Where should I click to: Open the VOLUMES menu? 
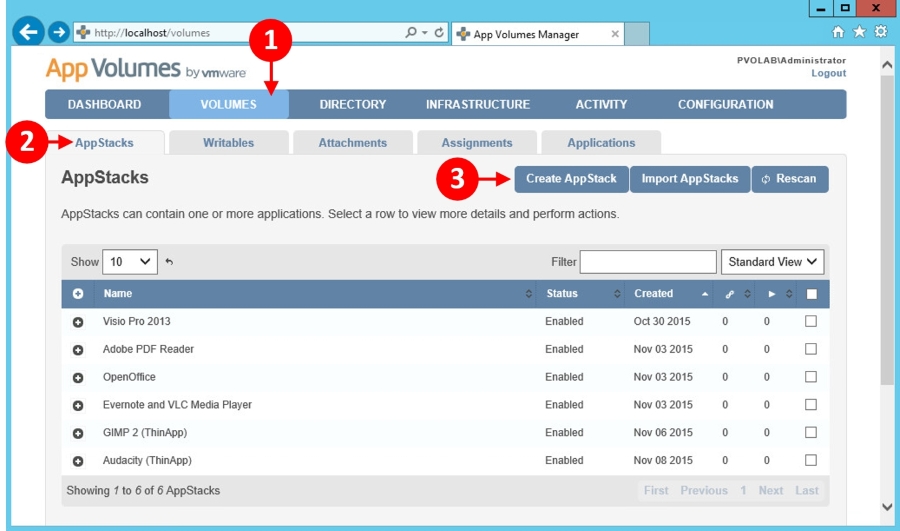[228, 104]
